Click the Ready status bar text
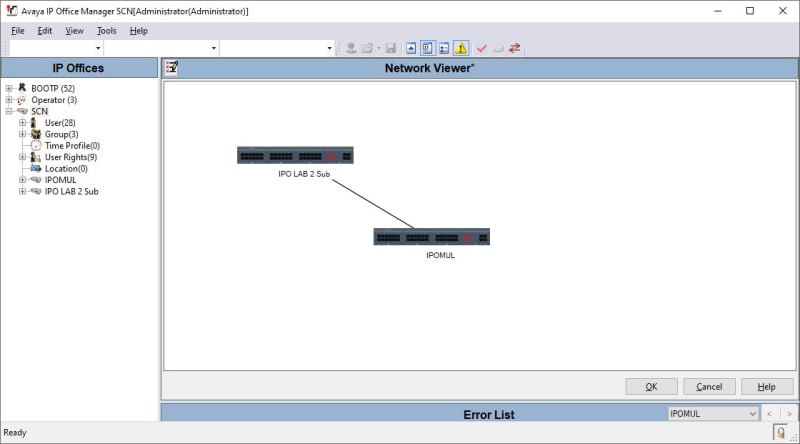This screenshot has width=800, height=444. pyautogui.click(x=15, y=432)
